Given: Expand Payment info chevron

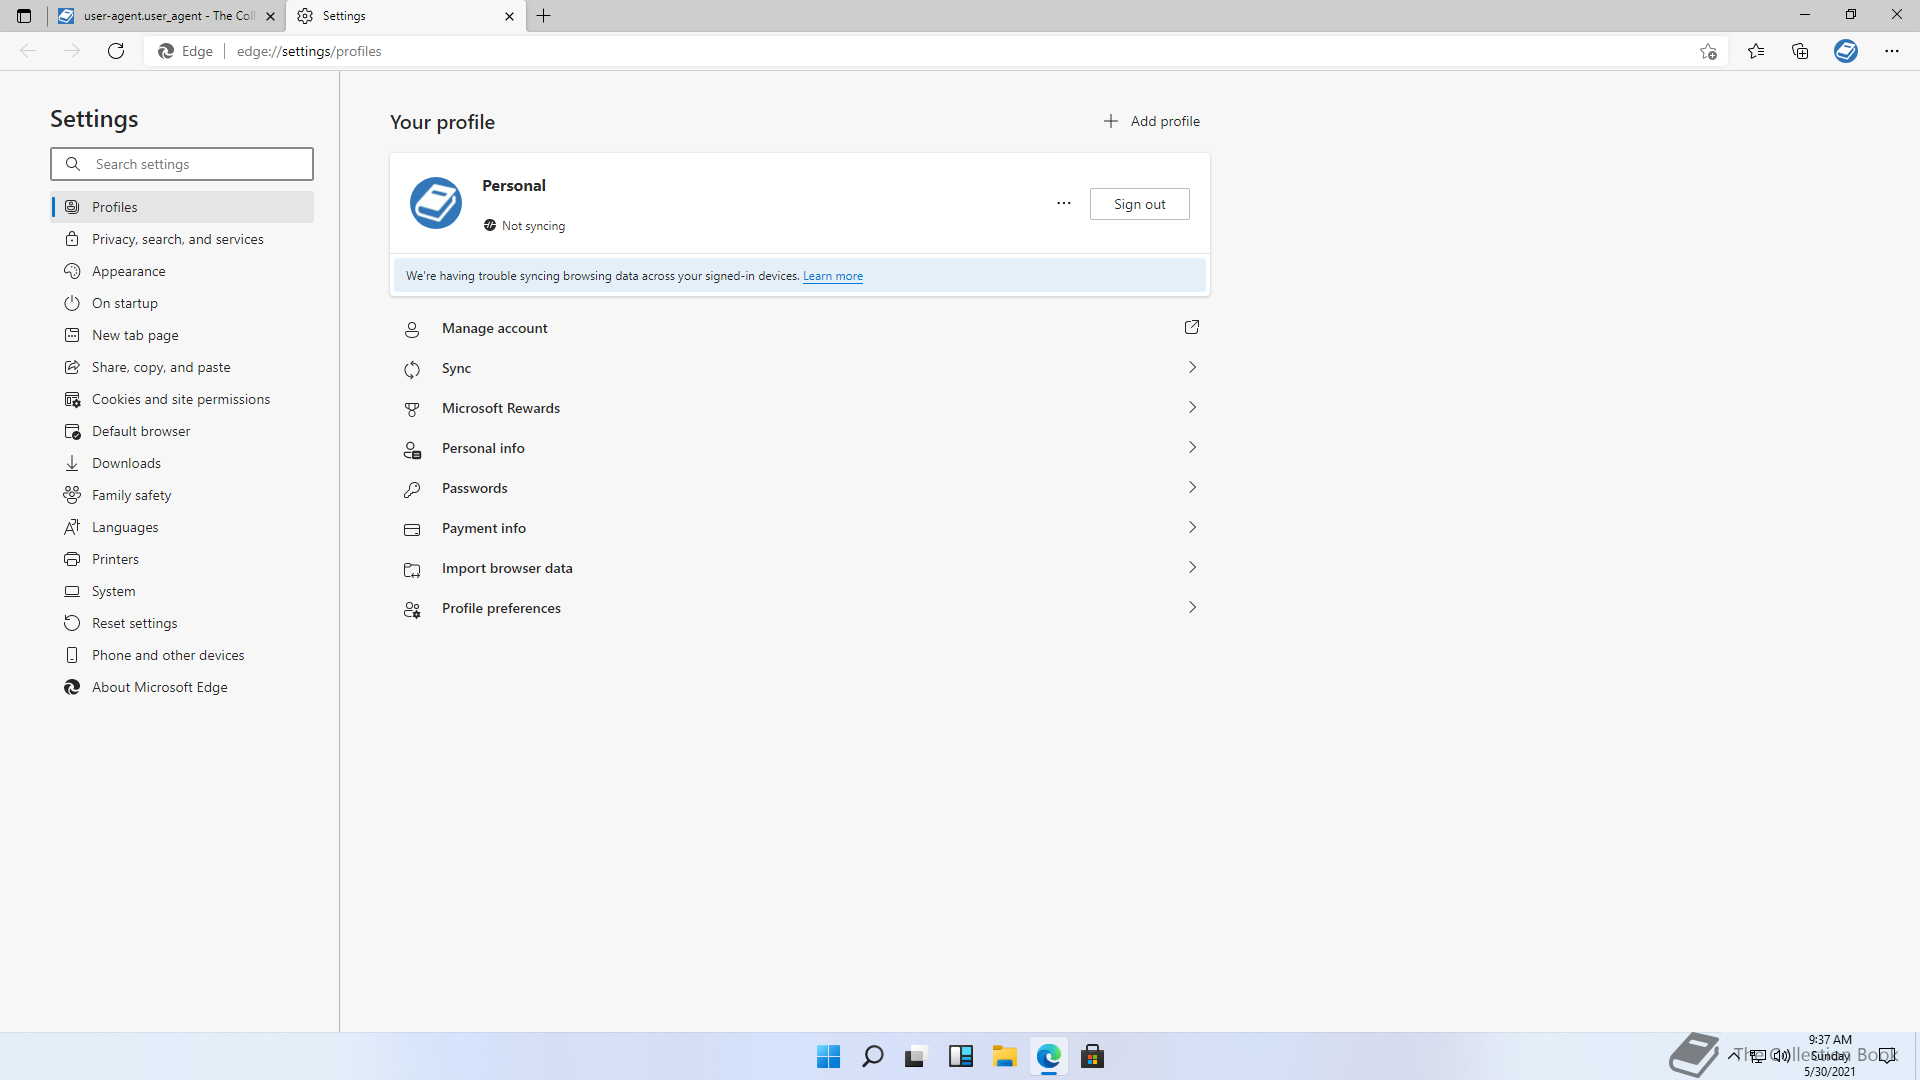Looking at the screenshot, I should click(x=1192, y=528).
